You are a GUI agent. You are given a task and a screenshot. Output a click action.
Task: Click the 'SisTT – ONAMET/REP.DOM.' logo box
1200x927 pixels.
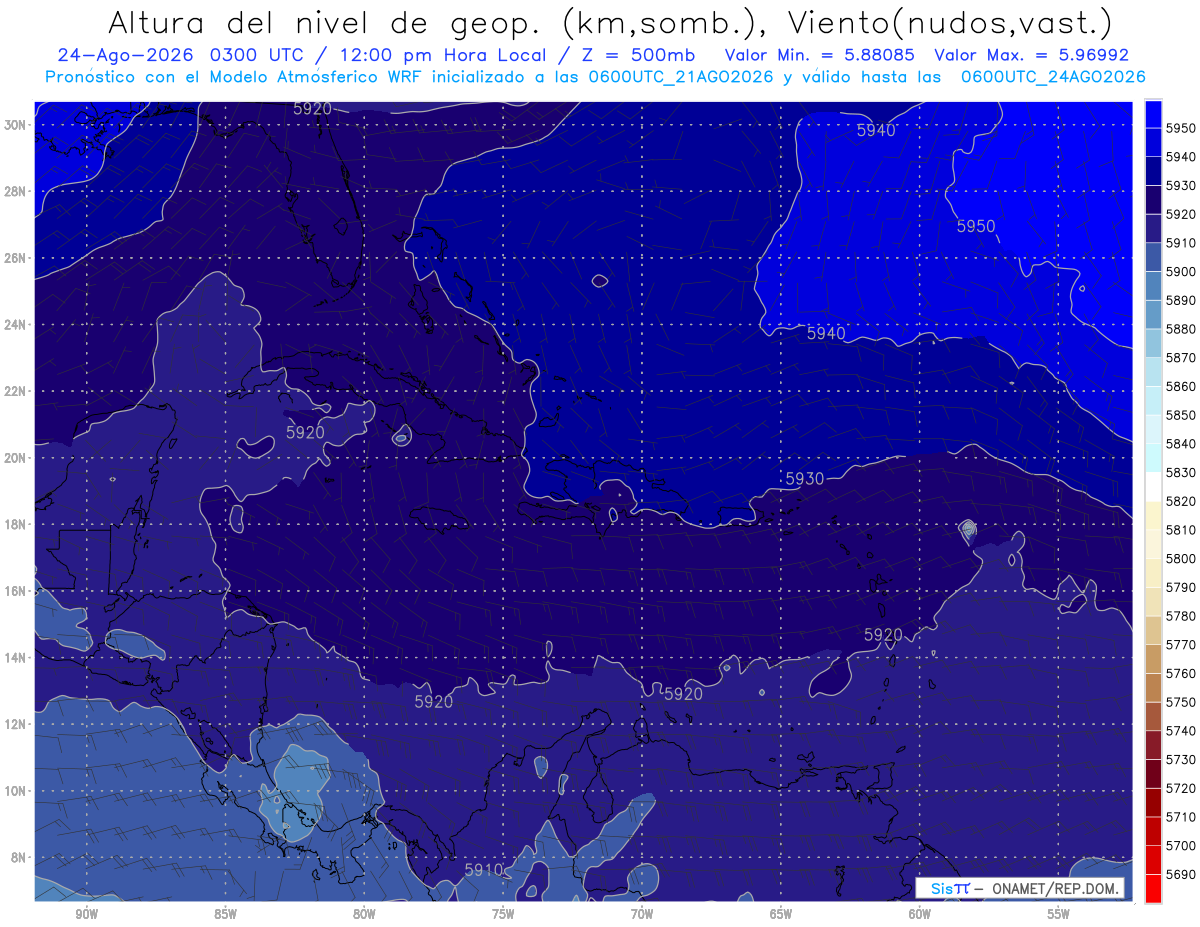click(1019, 888)
